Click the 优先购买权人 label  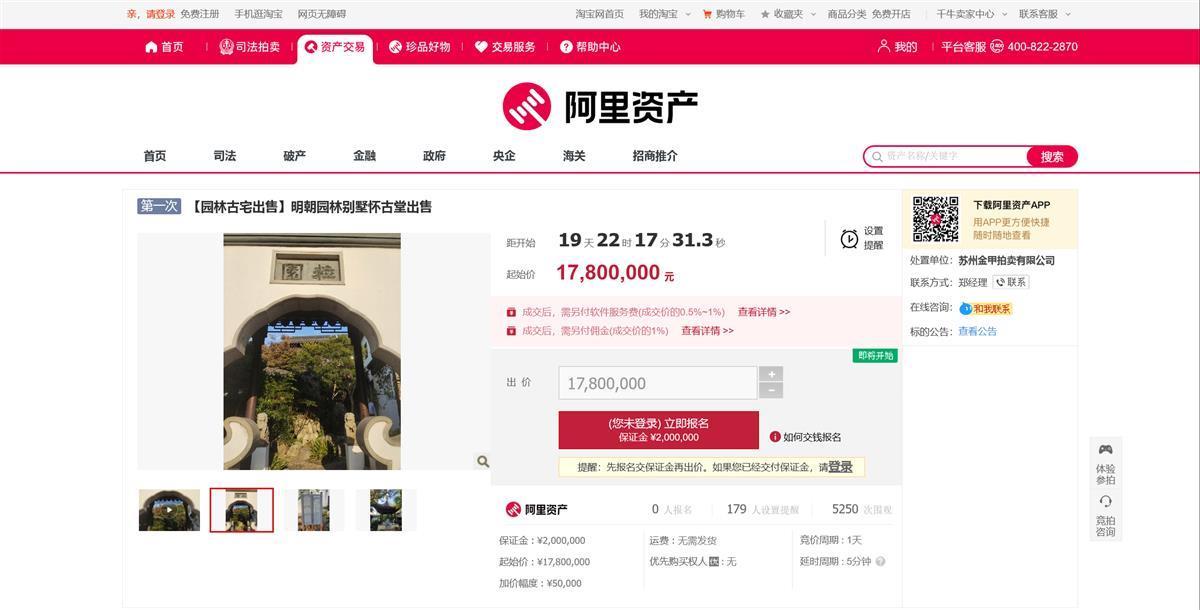[678, 562]
